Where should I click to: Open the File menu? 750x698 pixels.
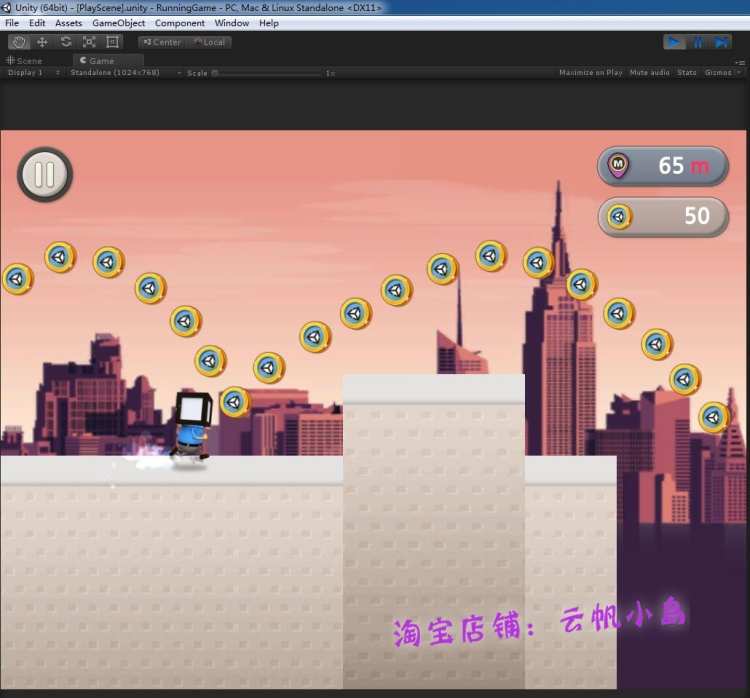pyautogui.click(x=12, y=23)
